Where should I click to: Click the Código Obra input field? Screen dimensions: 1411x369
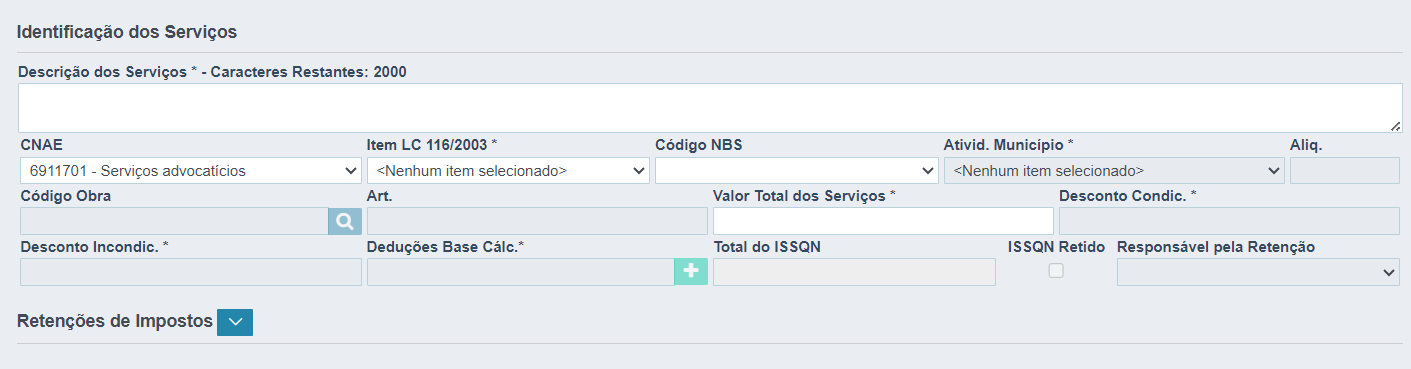pyautogui.click(x=174, y=221)
